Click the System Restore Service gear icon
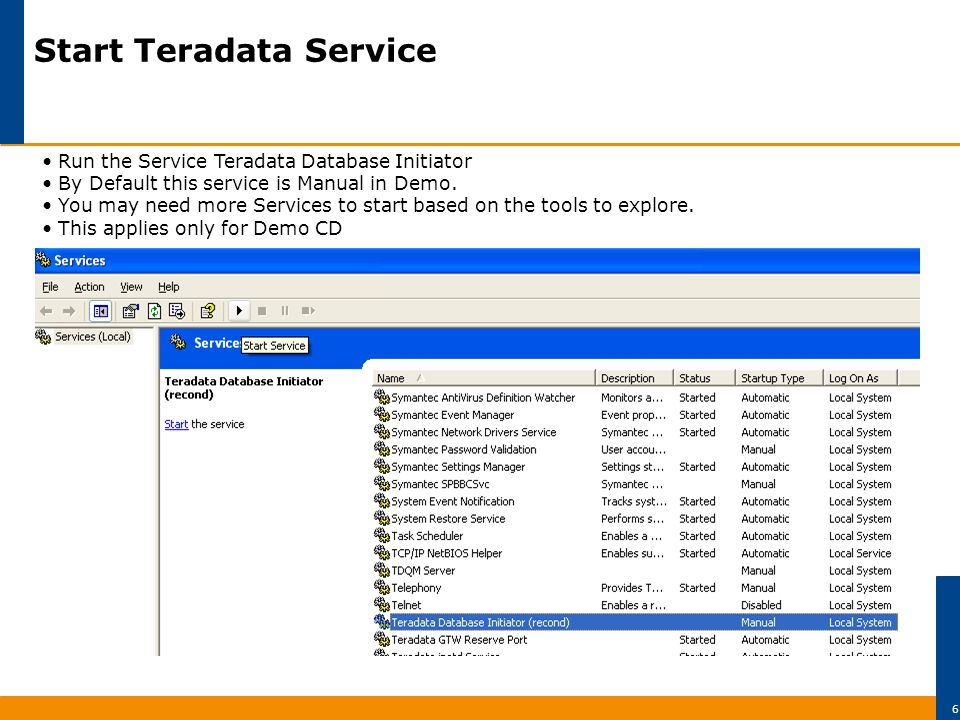Screen dimensions: 960x720 [x=381, y=519]
